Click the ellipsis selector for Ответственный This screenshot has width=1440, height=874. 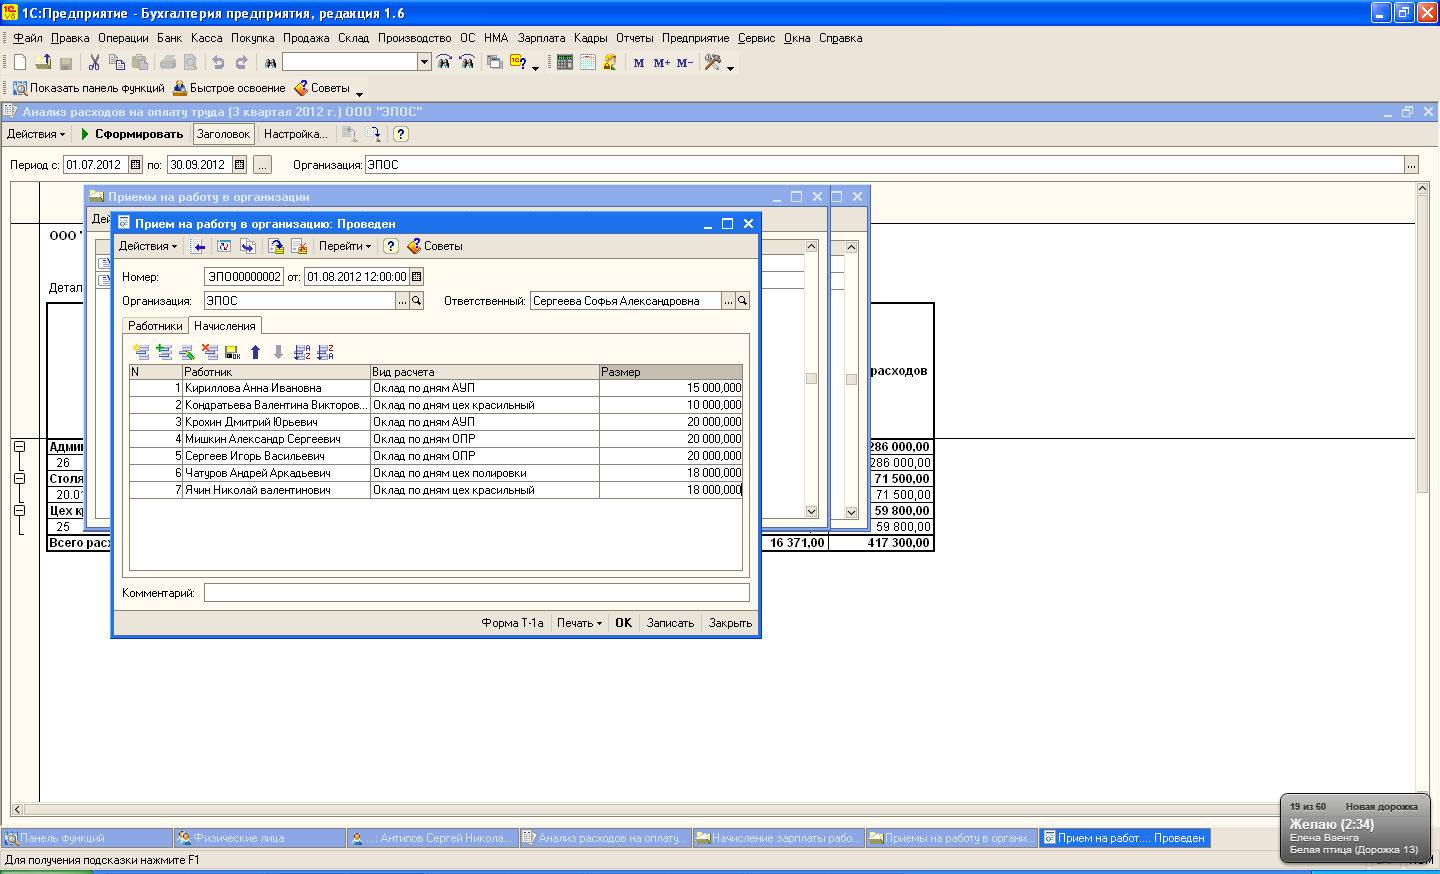(729, 301)
